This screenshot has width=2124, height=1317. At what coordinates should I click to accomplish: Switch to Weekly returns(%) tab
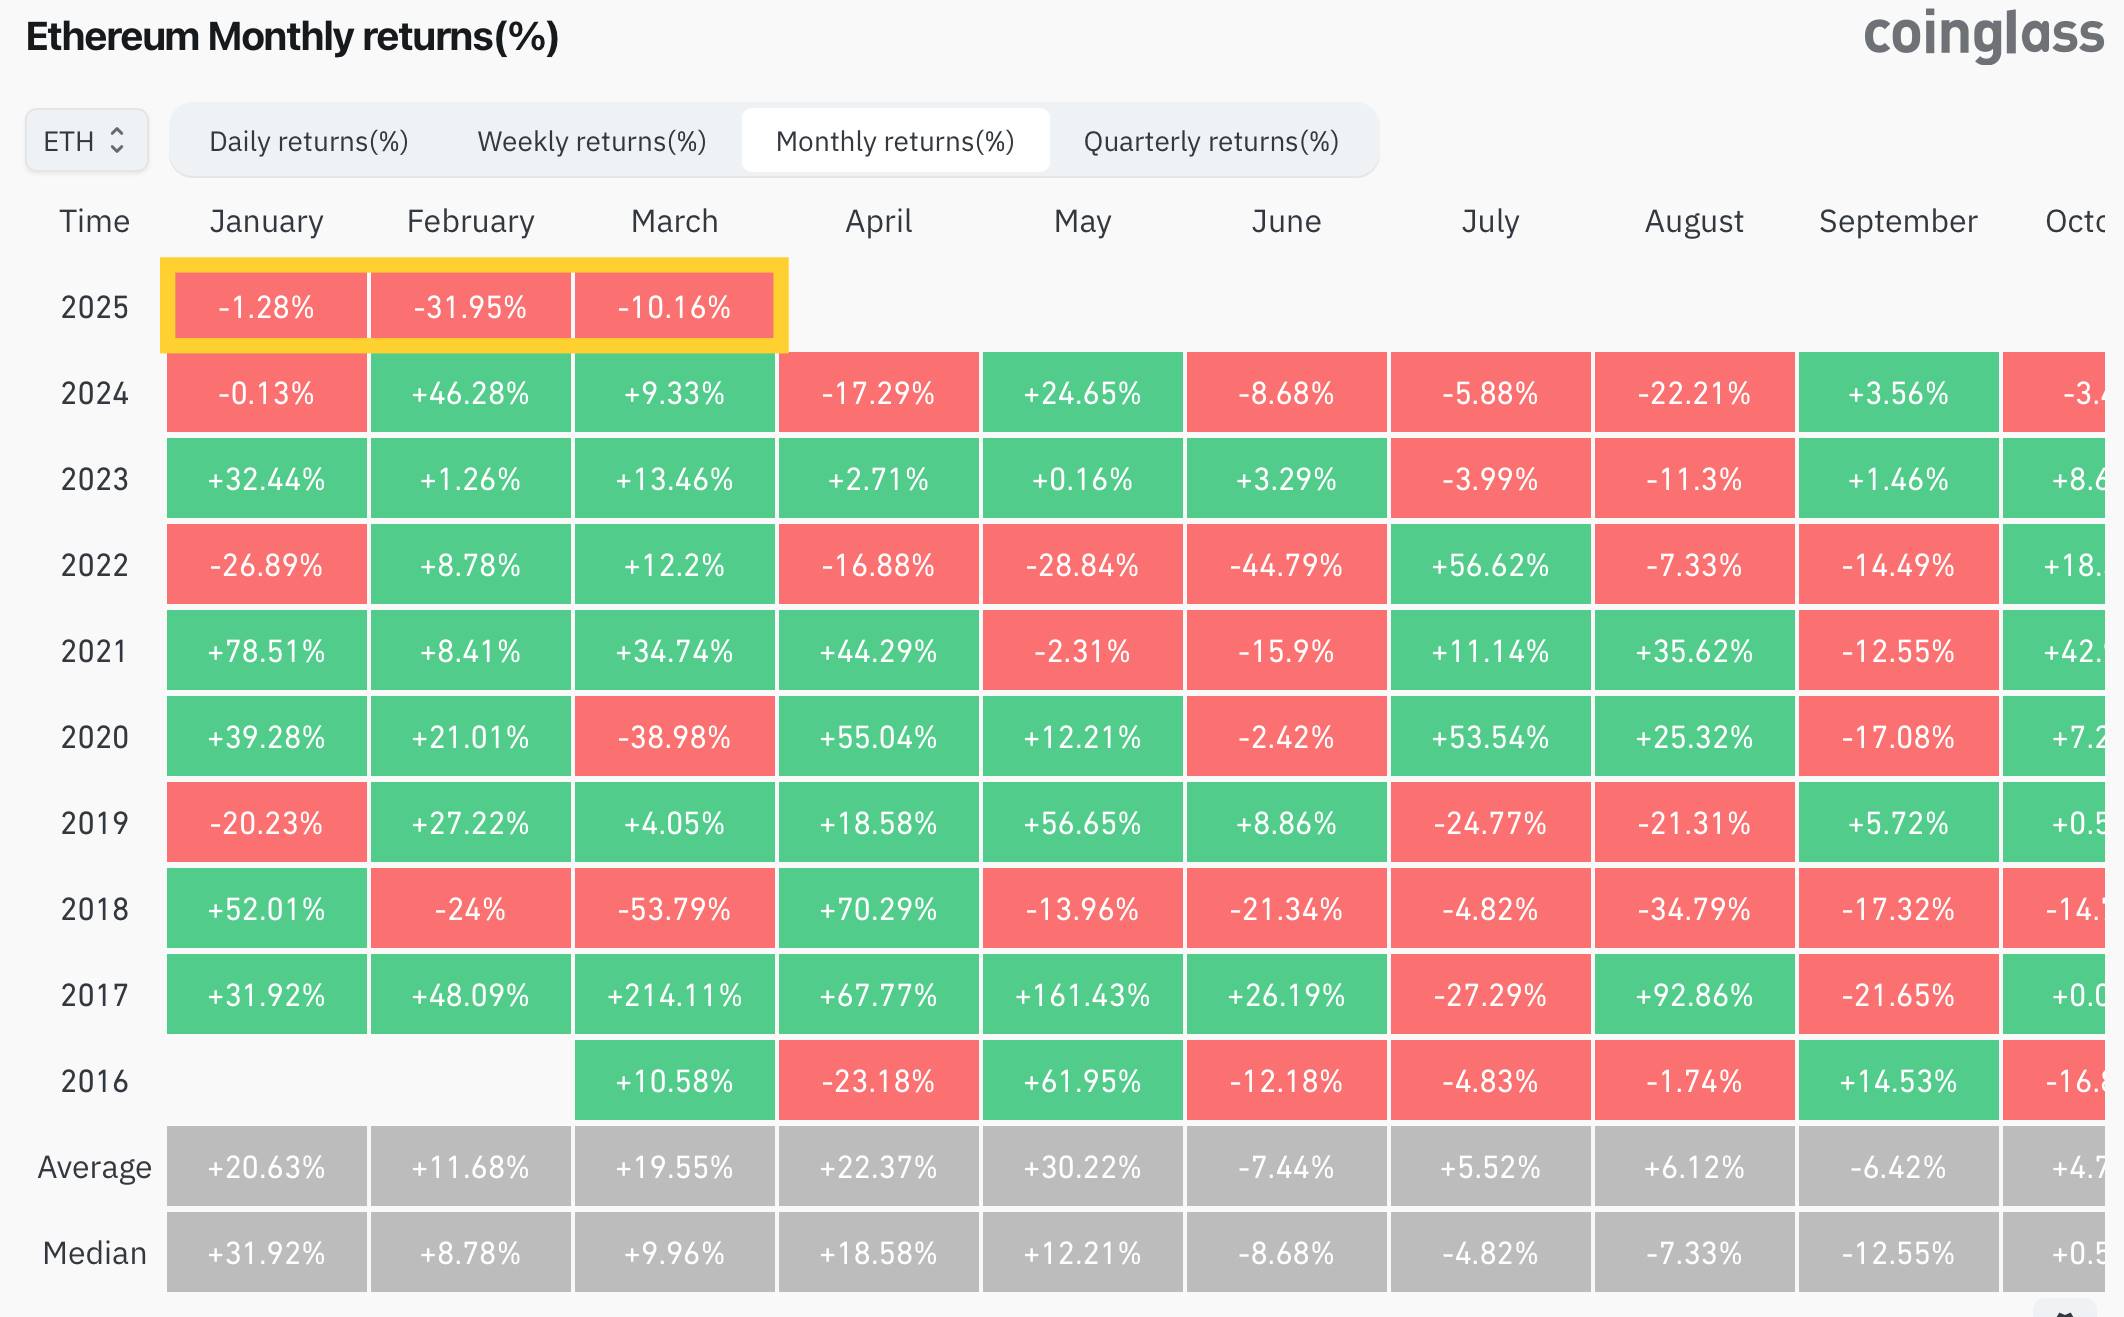click(591, 141)
